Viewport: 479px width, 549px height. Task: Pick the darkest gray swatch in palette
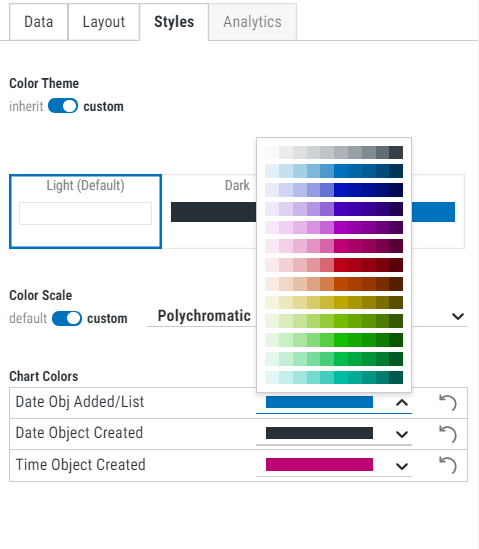[396, 152]
